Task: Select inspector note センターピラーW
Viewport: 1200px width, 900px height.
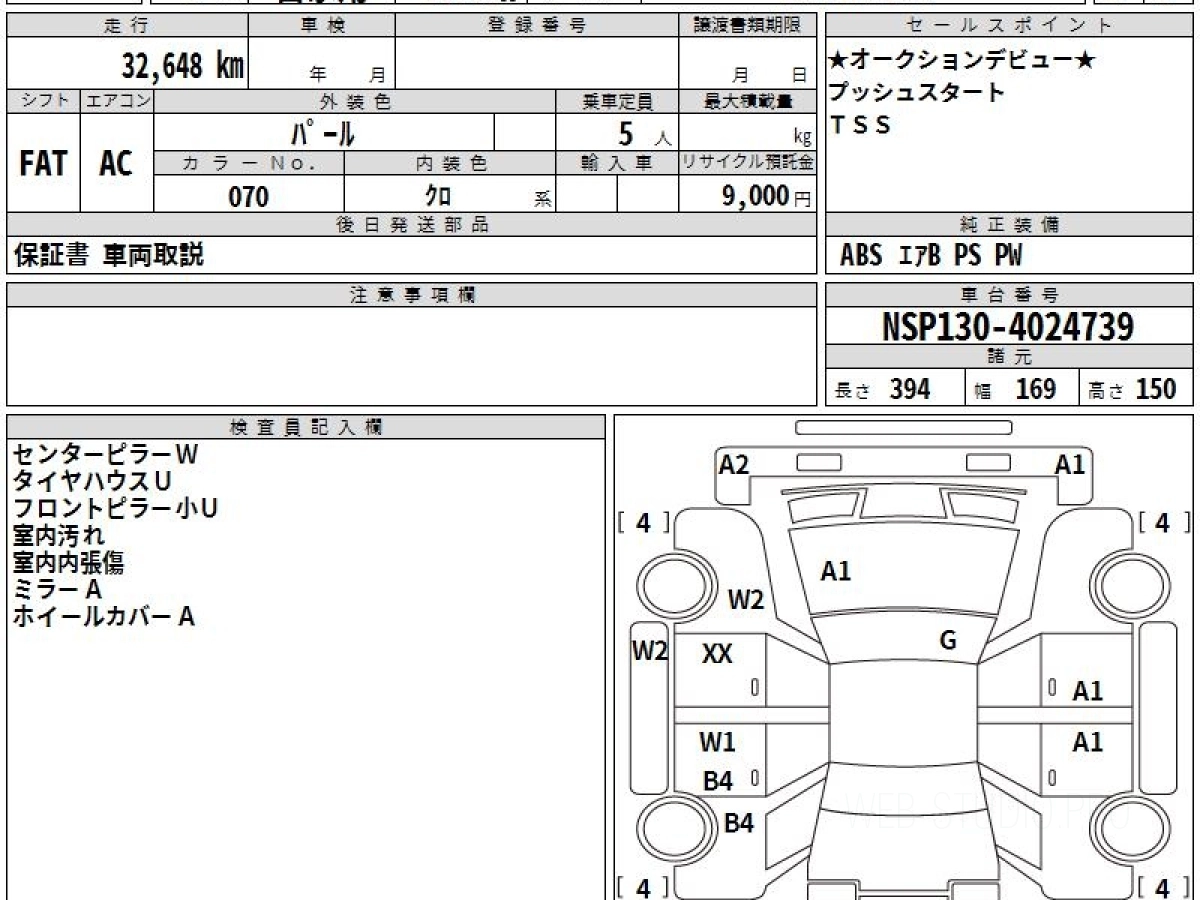Action: click(x=105, y=454)
